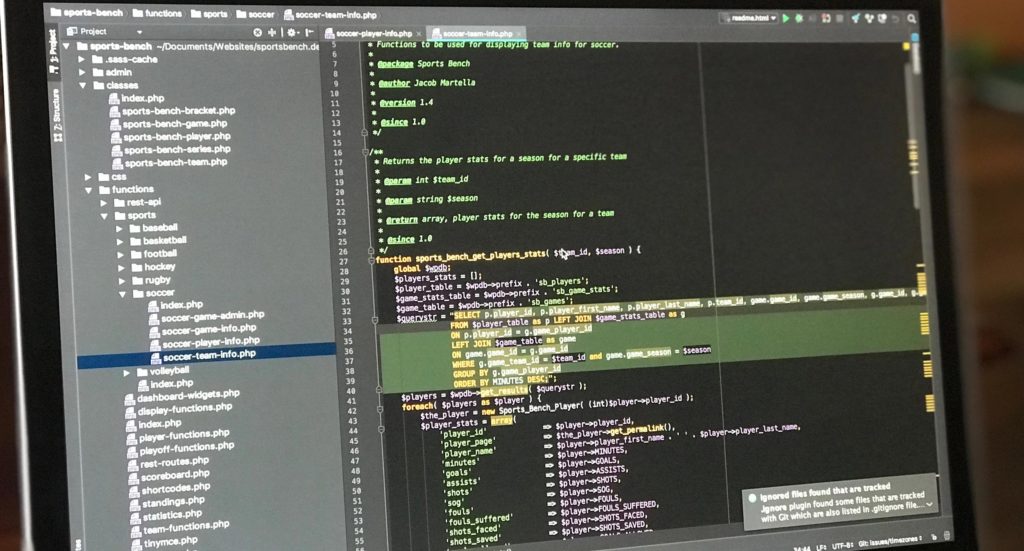Open sports-bench-game.php in the tree
This screenshot has width=1024, height=551.
click(168, 124)
